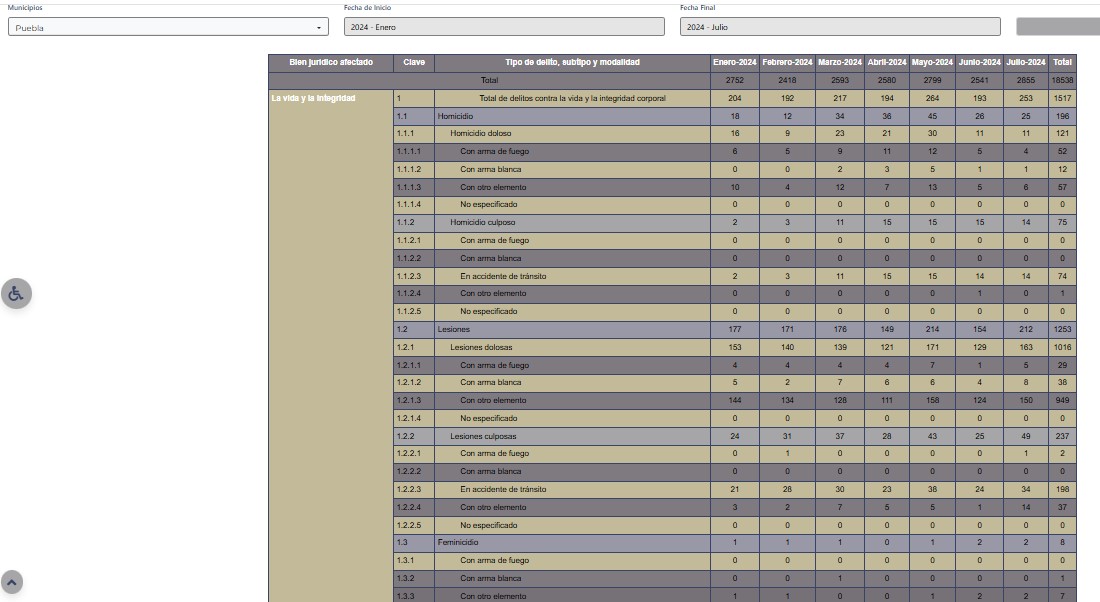1100x602 pixels.
Task: Click La vida y la integridad cell
Action: 314,98
